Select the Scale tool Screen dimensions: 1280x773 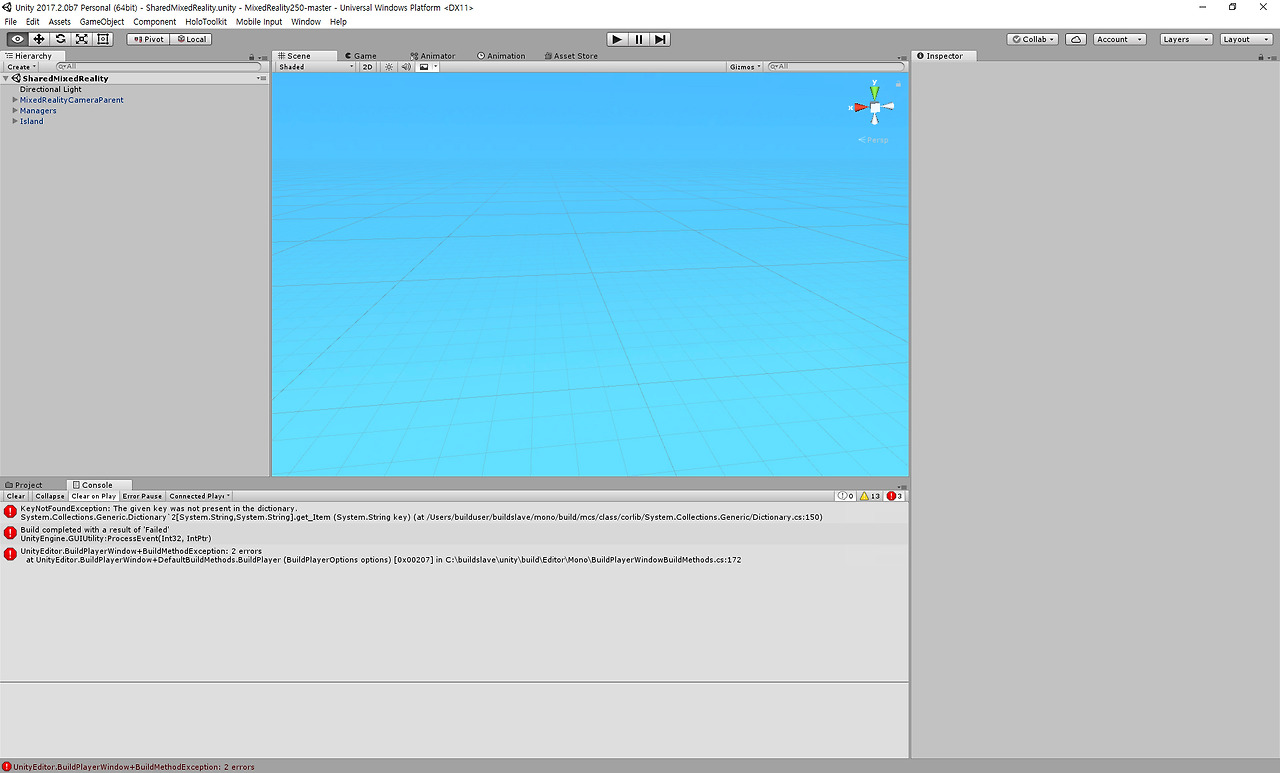(x=82, y=39)
